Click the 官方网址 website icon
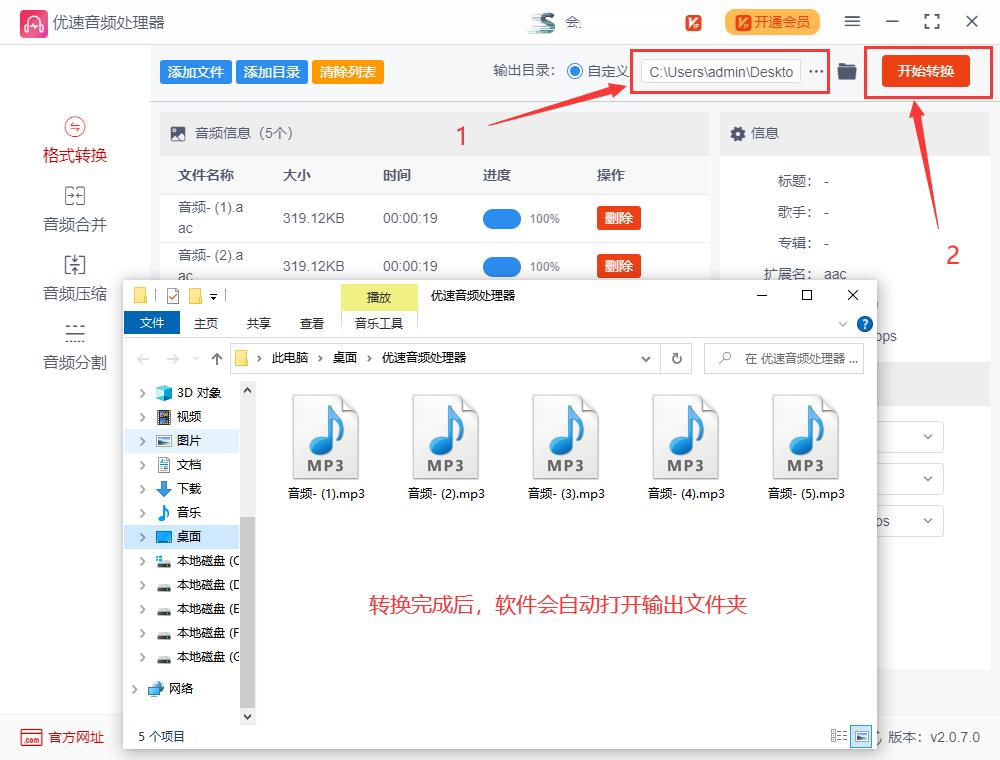Image resolution: width=1000 pixels, height=760 pixels. (31, 738)
